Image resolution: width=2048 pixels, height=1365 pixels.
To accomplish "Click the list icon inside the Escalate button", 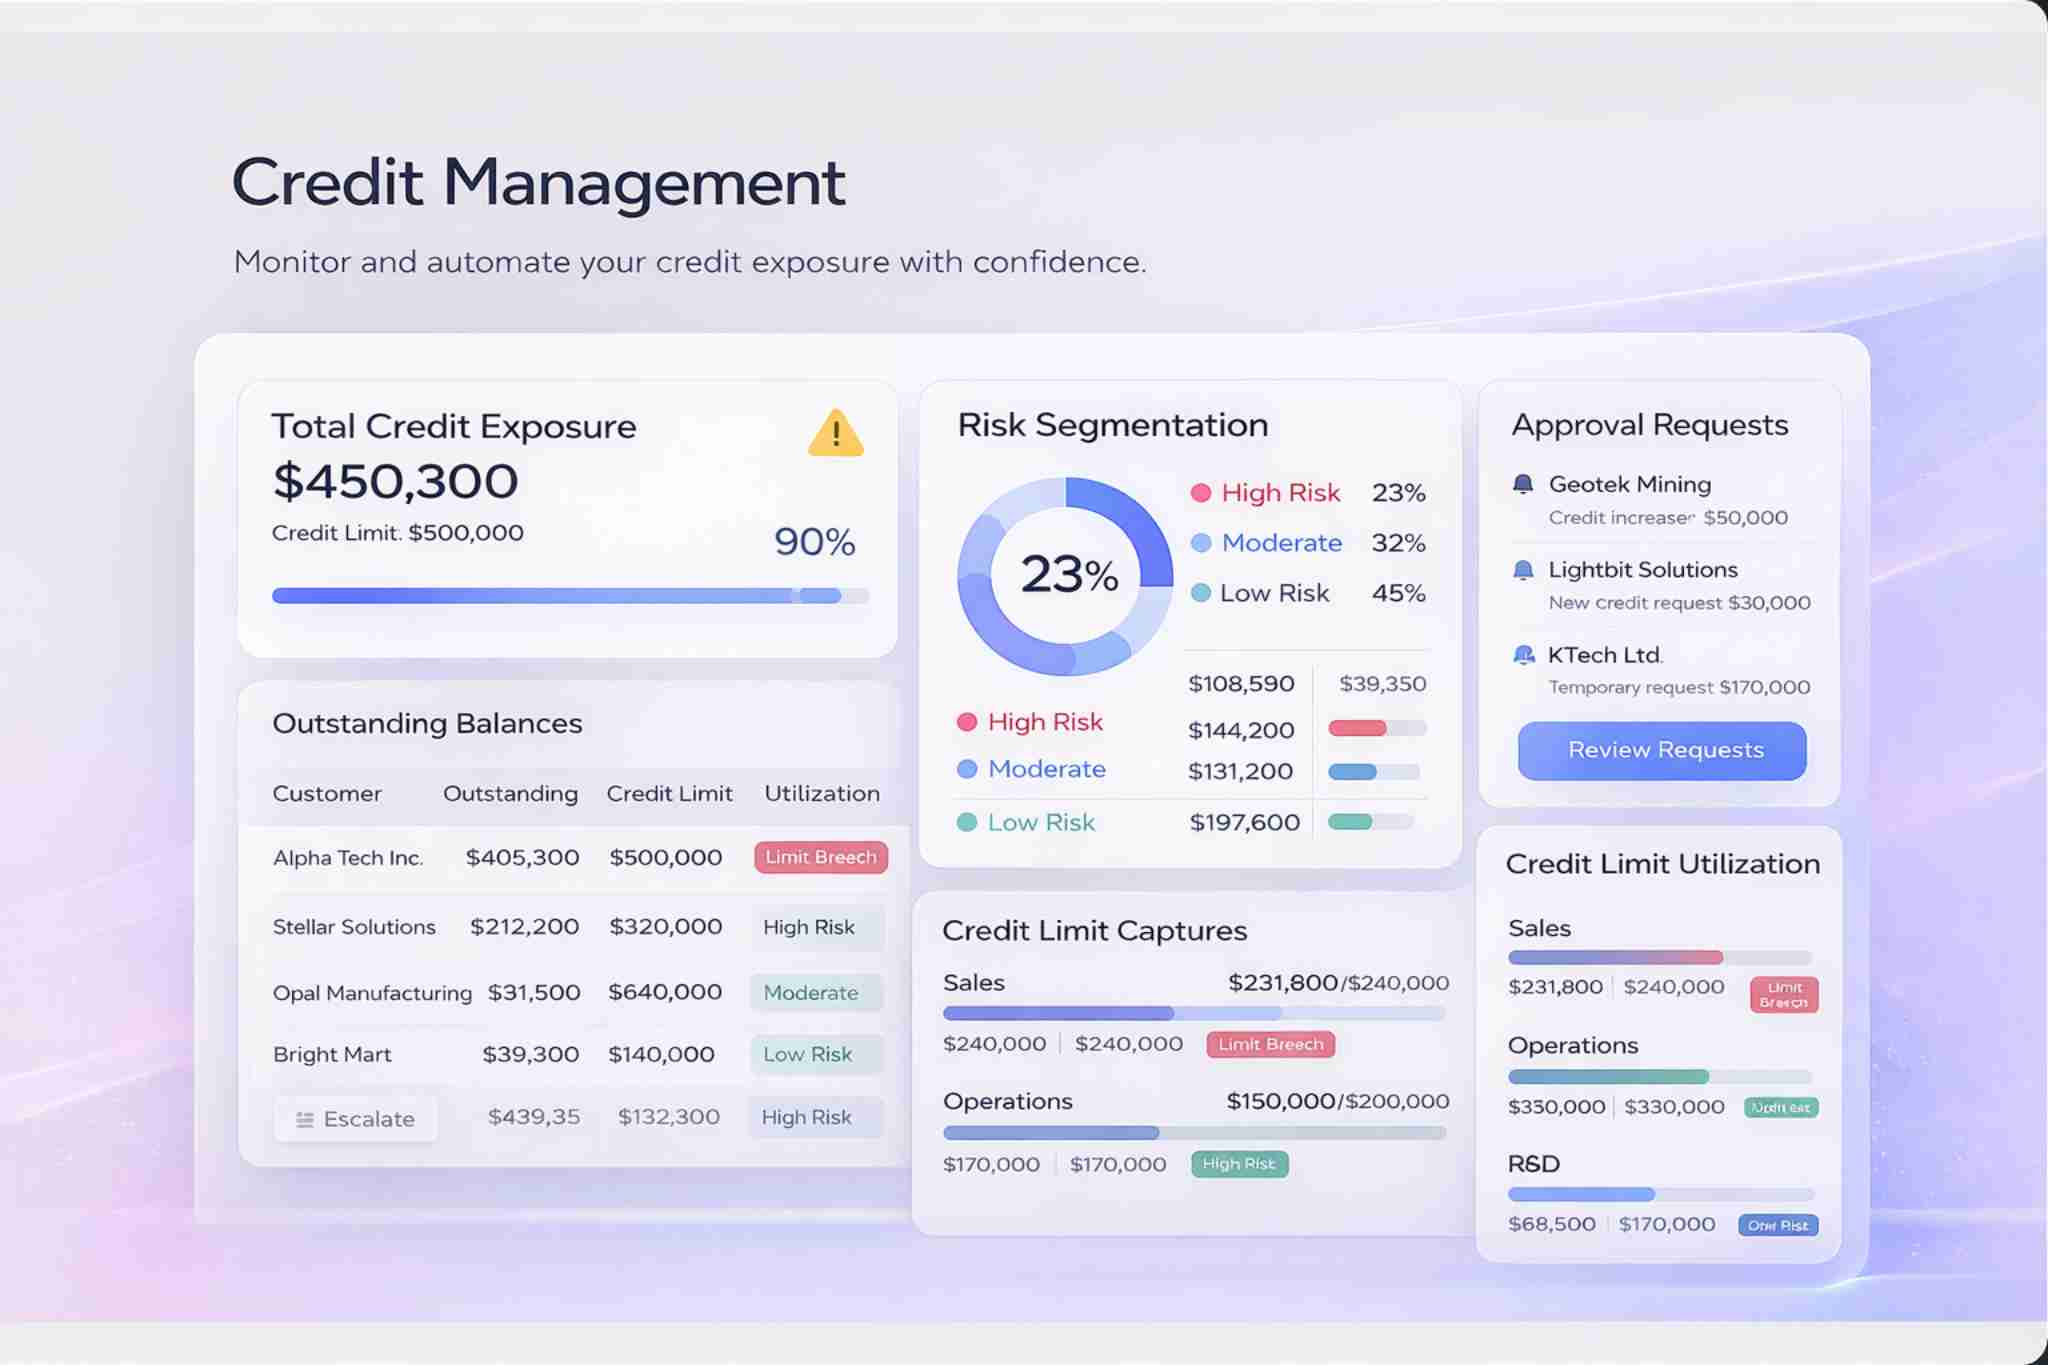I will click(305, 1118).
